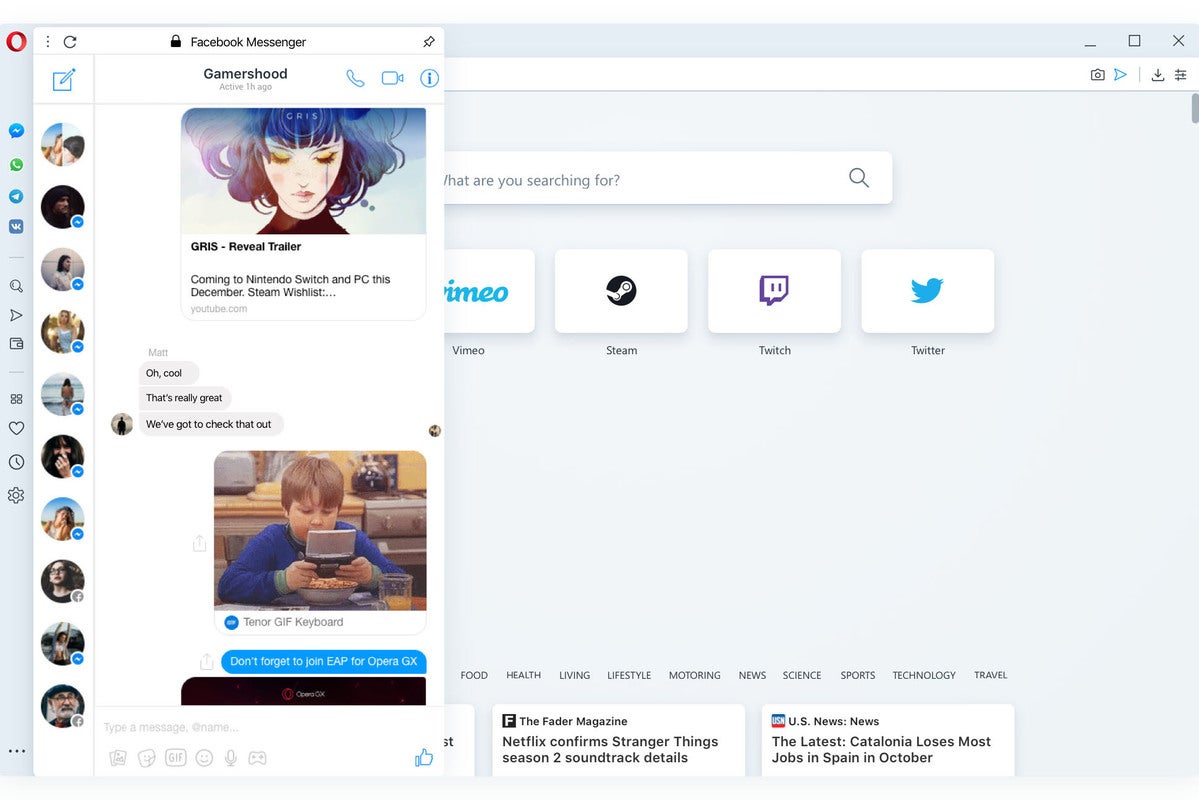Open the Messenger sidebar icon
This screenshot has height=800, width=1199.
tap(16, 131)
